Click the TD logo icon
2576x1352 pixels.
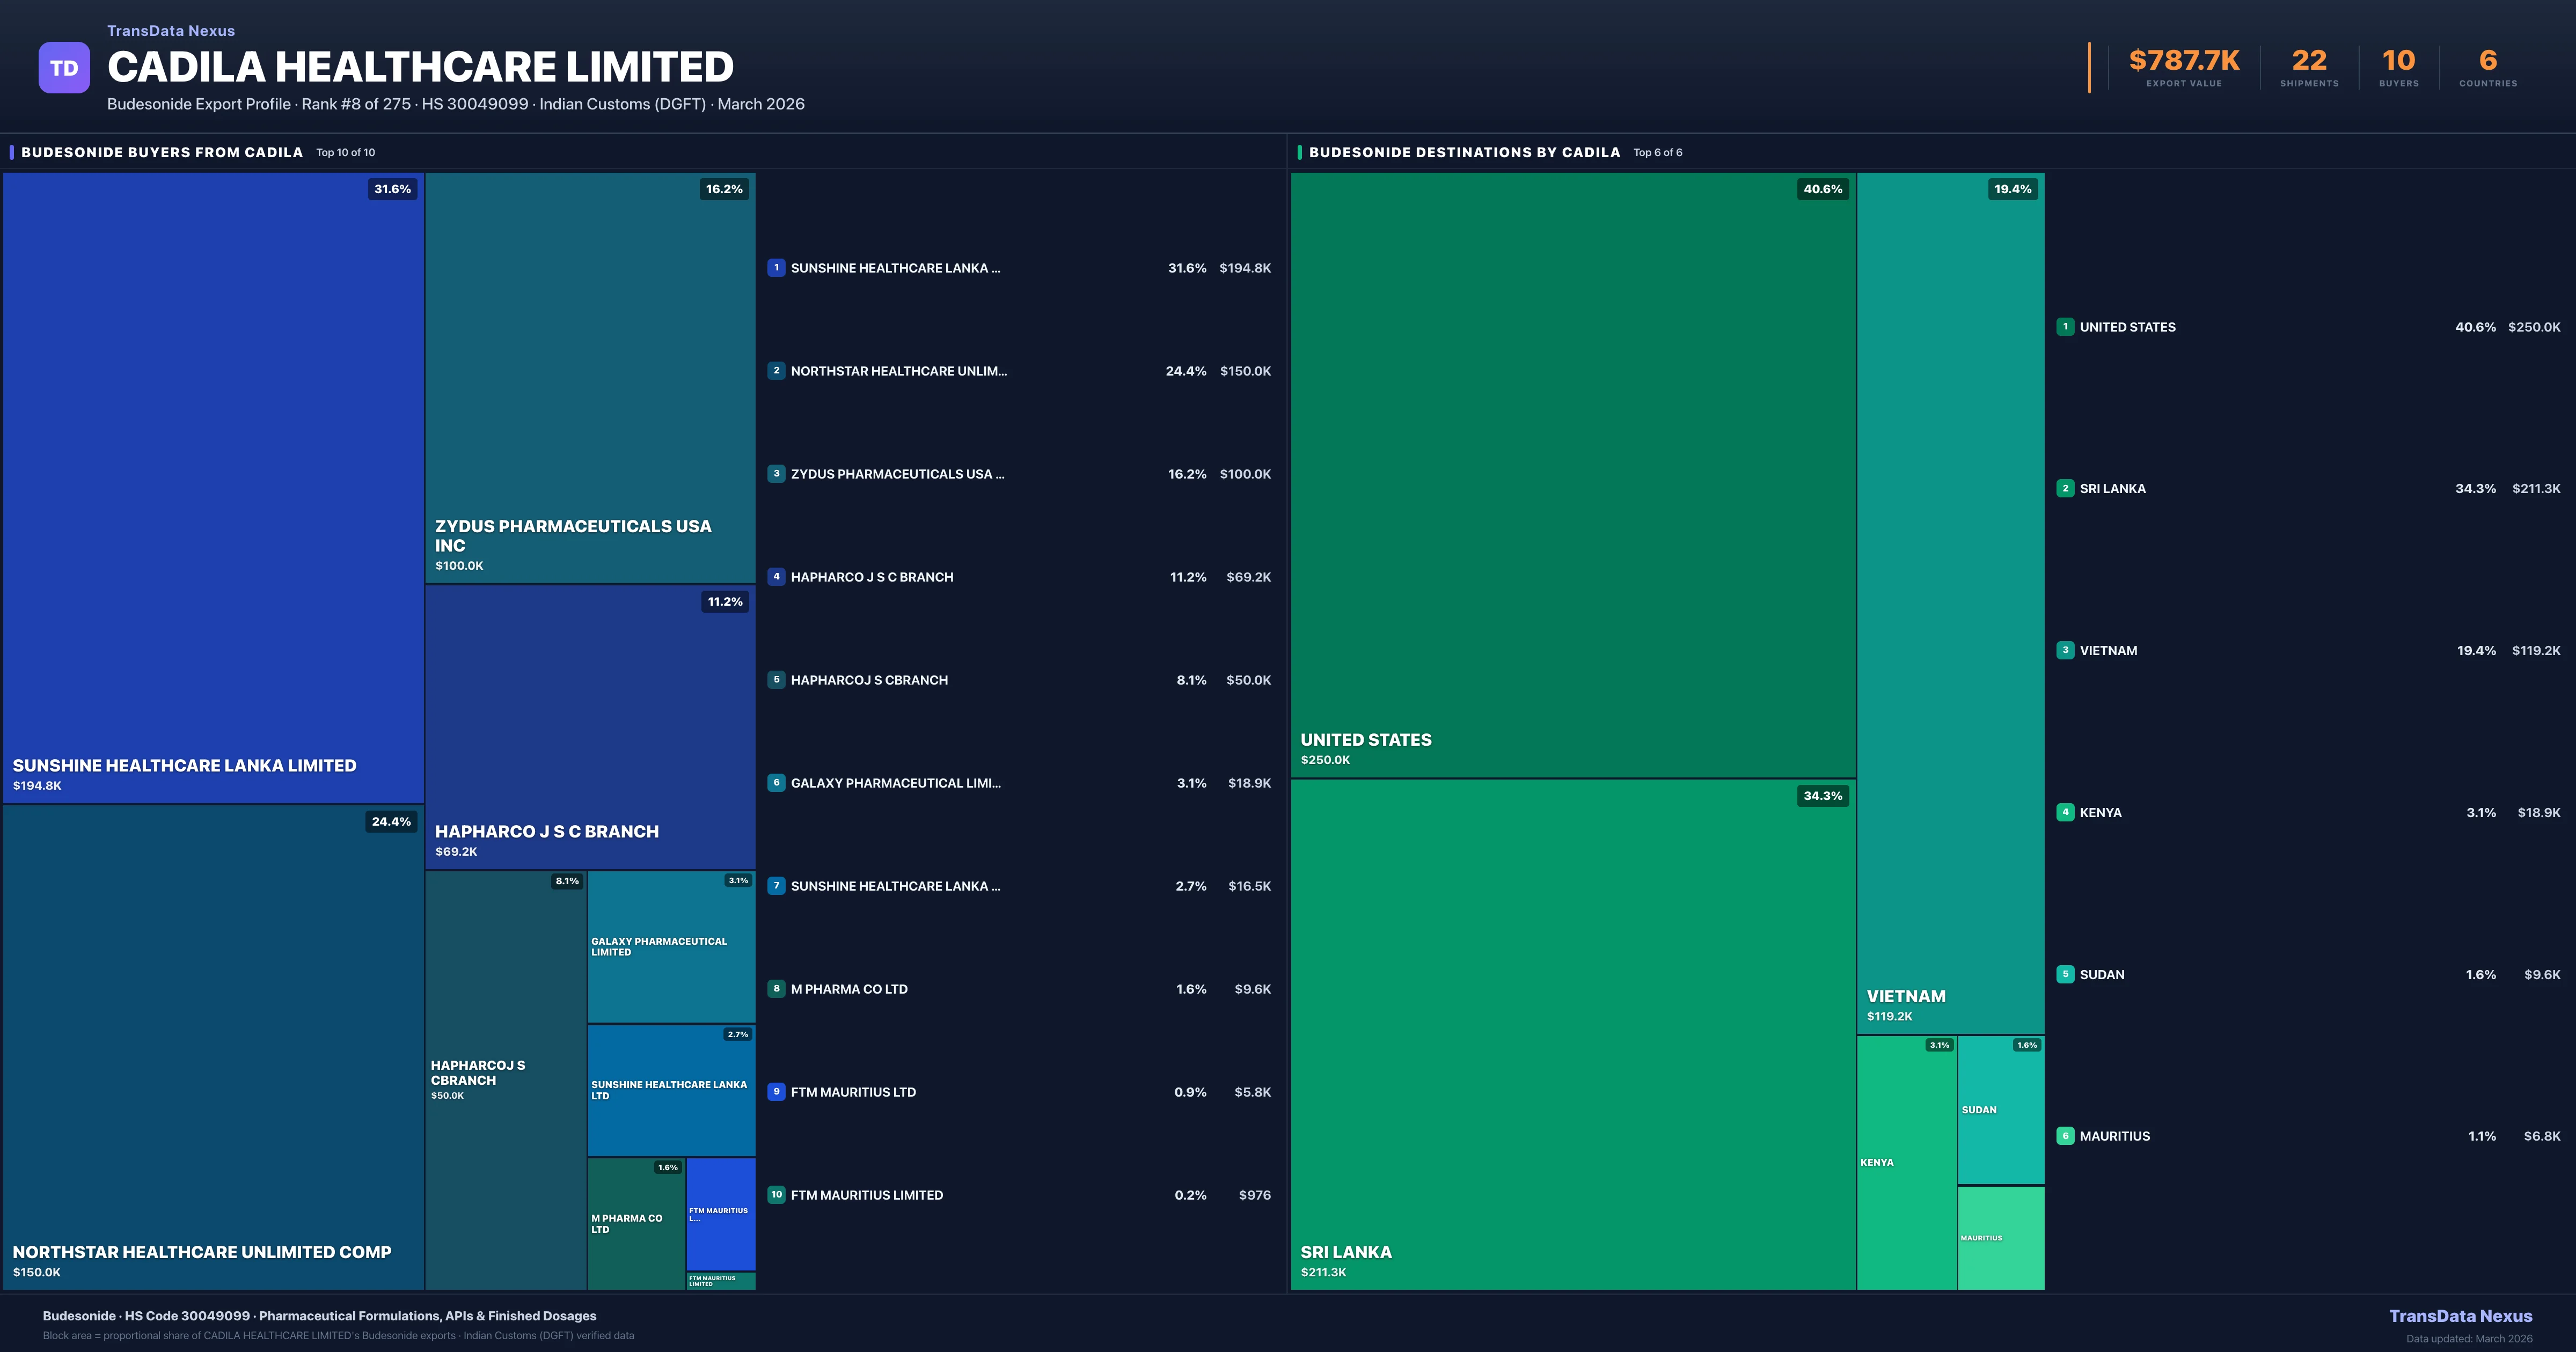[64, 66]
